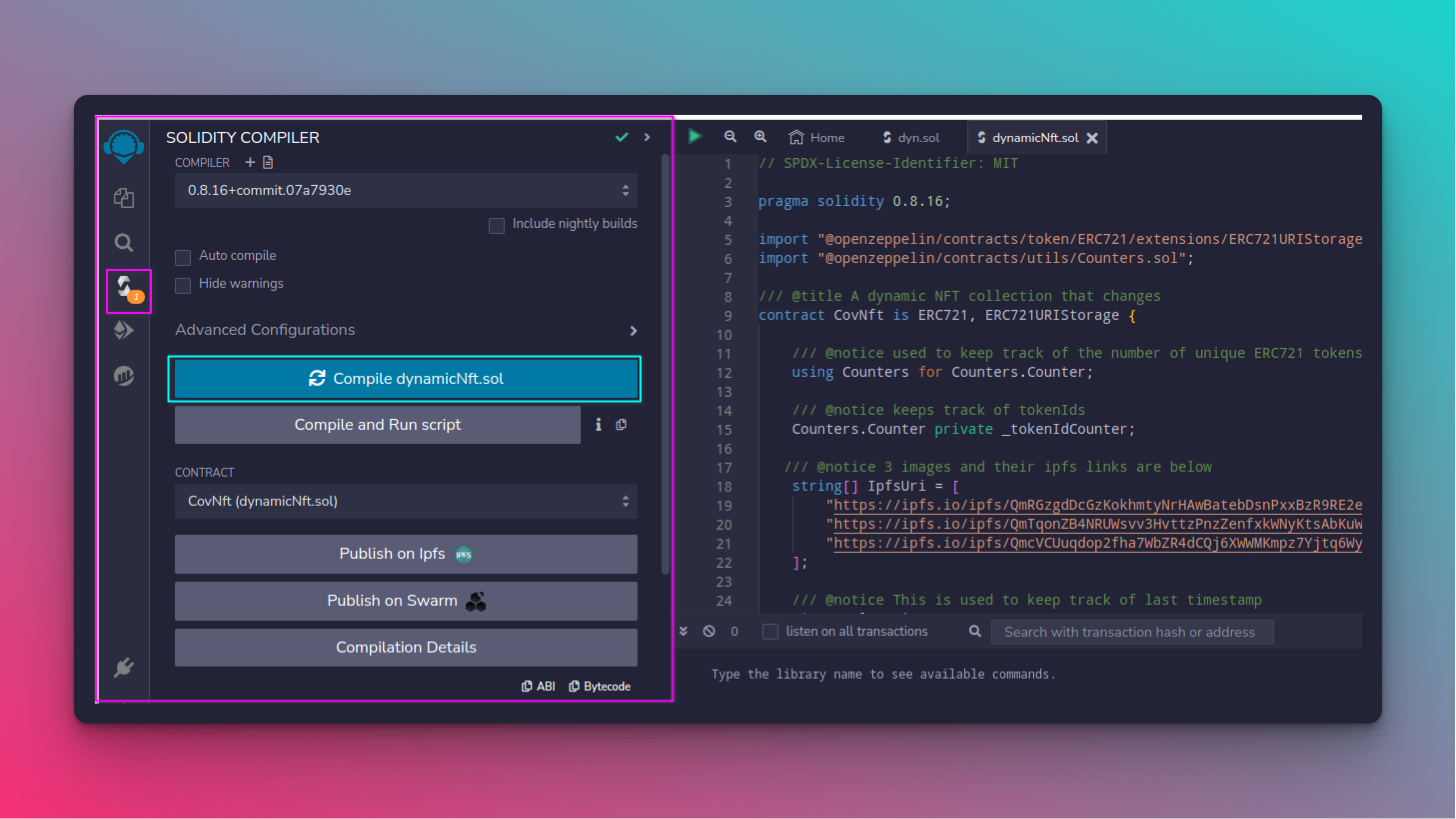
Task: Enable Include nightly builds checkbox
Action: point(496,225)
